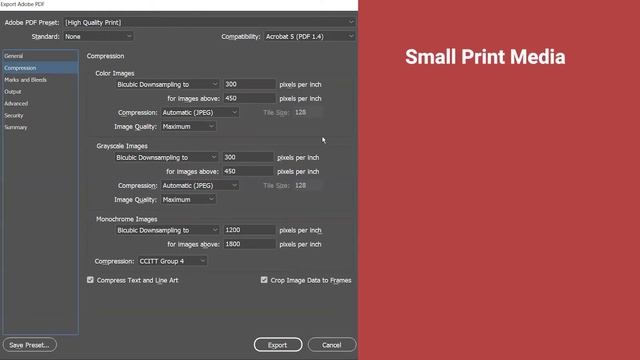The image size is (640, 360).
Task: Click the Export button
Action: point(278,345)
